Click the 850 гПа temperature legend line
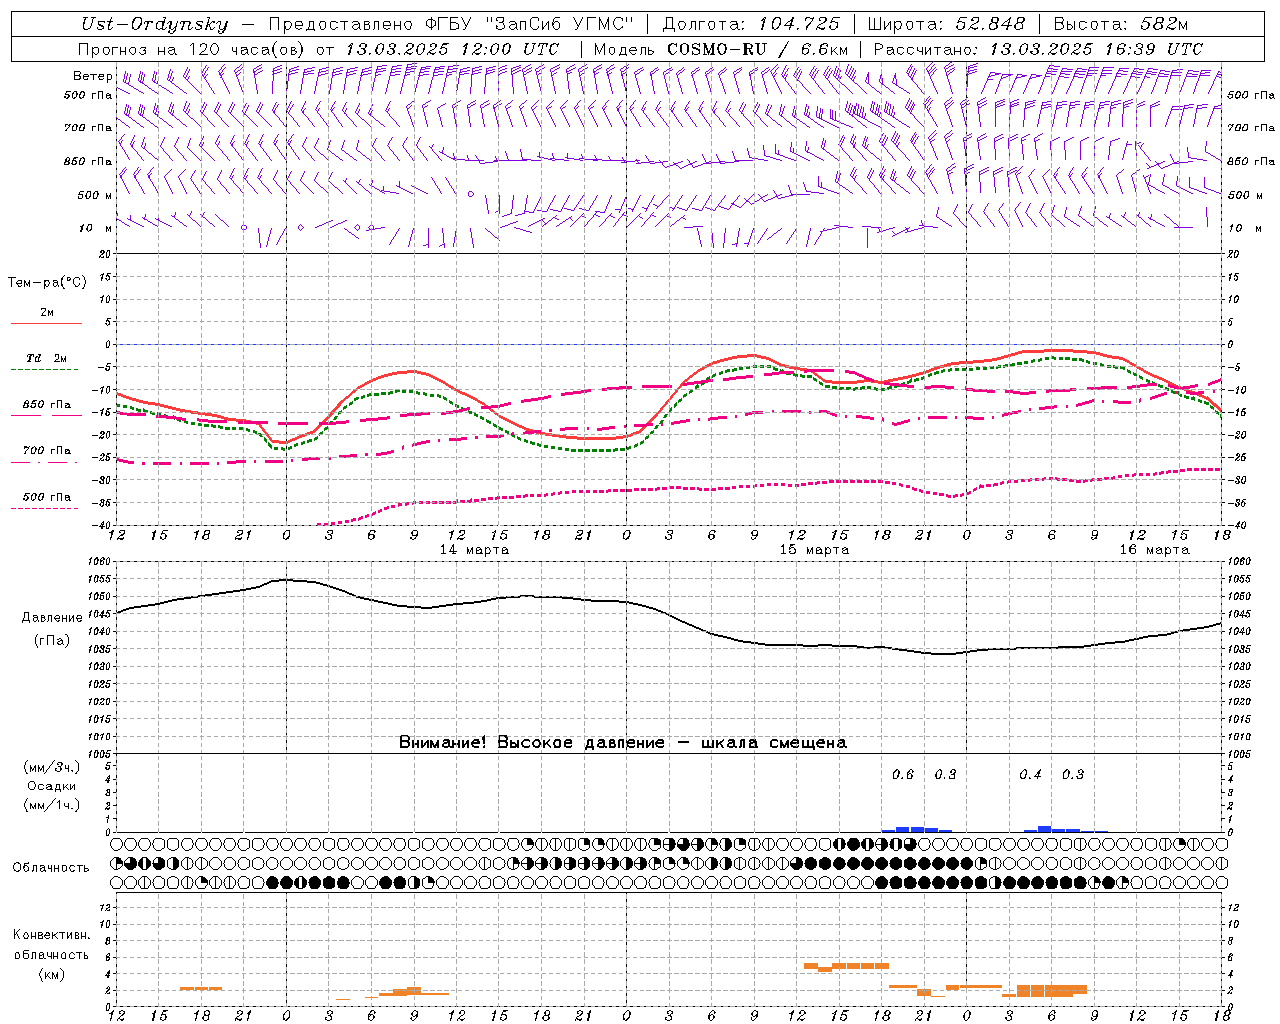Viewport: 1280px width, 1024px height. pyautogui.click(x=46, y=406)
